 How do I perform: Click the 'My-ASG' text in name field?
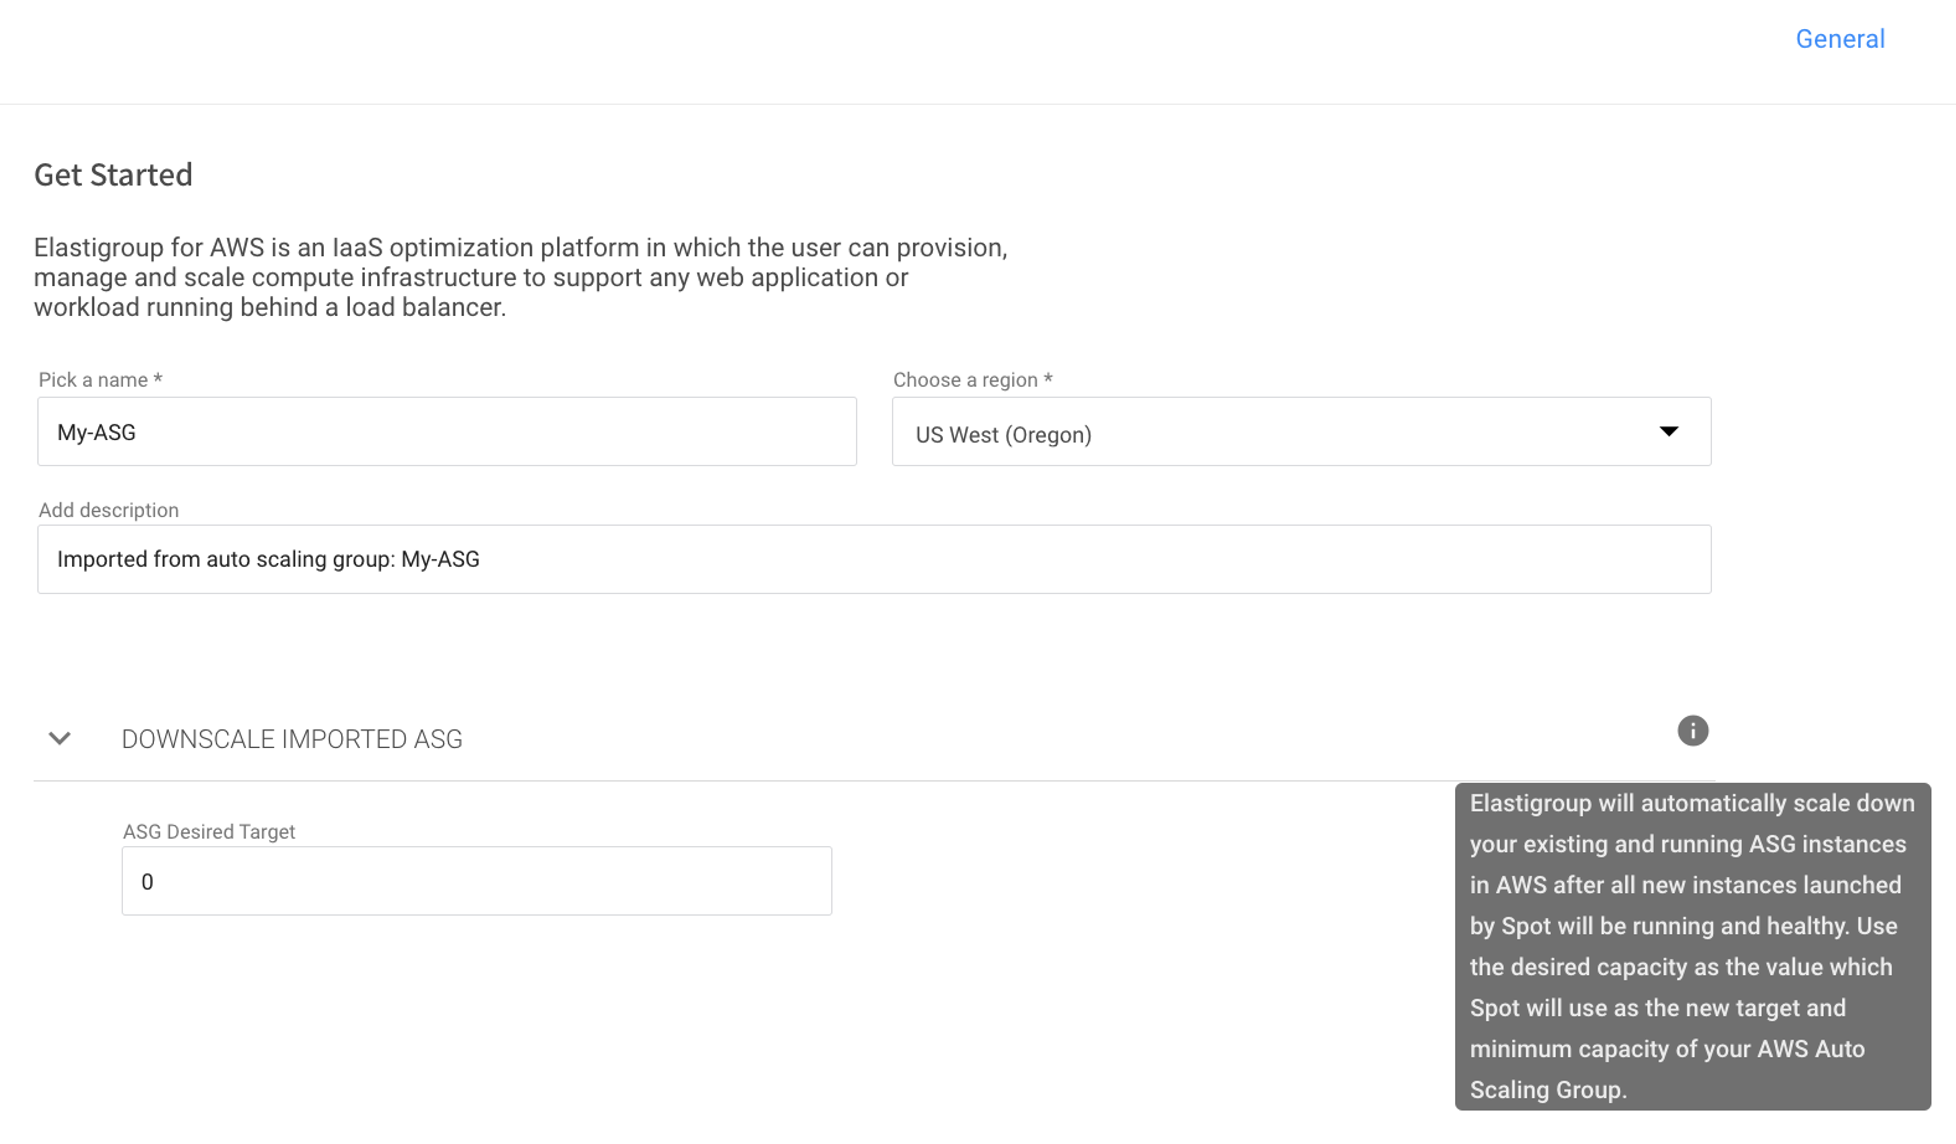click(96, 432)
